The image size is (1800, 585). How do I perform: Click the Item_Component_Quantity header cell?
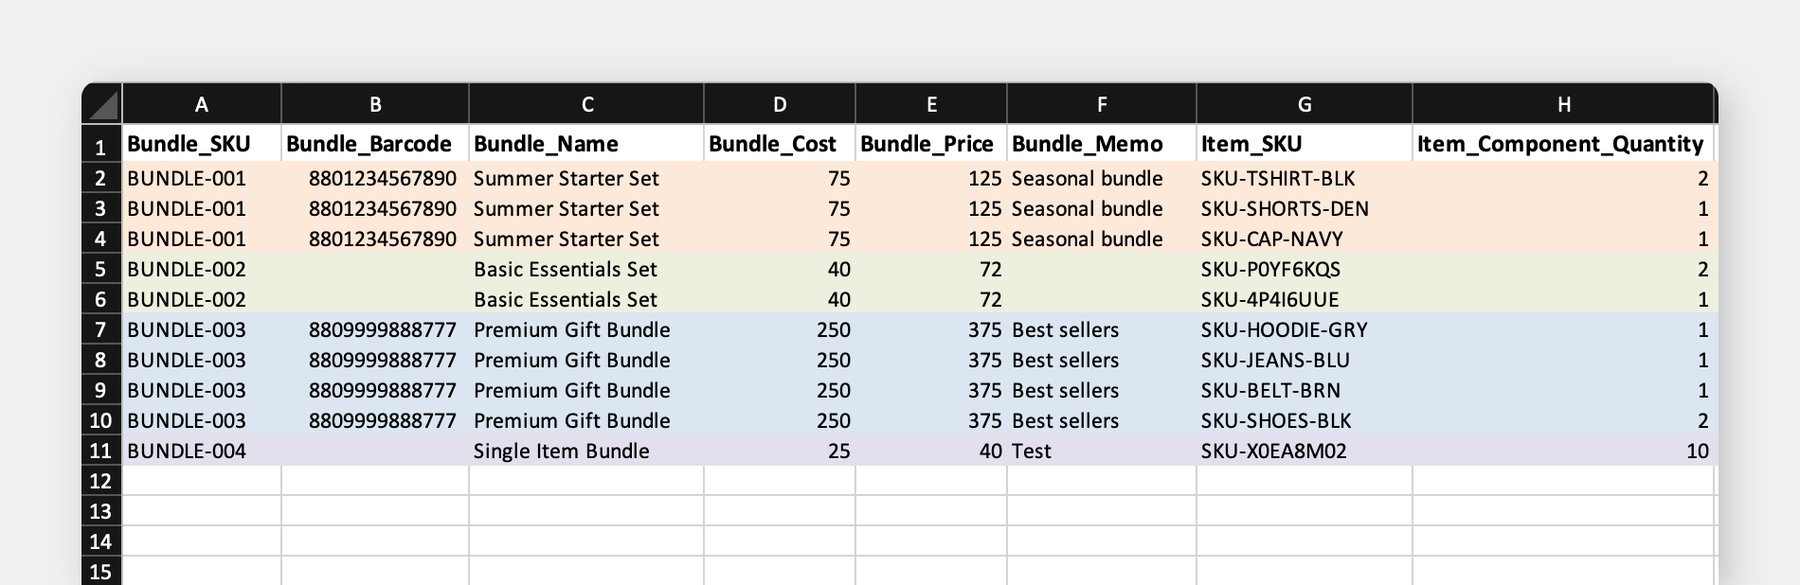pyautogui.click(x=1562, y=143)
